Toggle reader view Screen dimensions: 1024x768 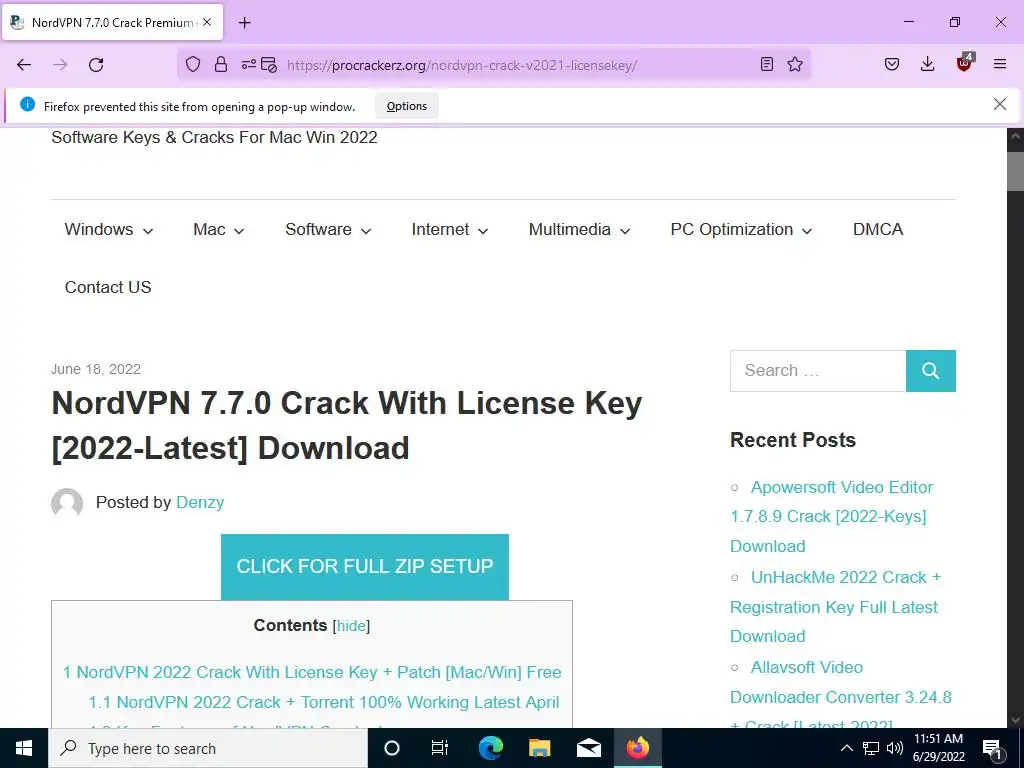point(767,64)
